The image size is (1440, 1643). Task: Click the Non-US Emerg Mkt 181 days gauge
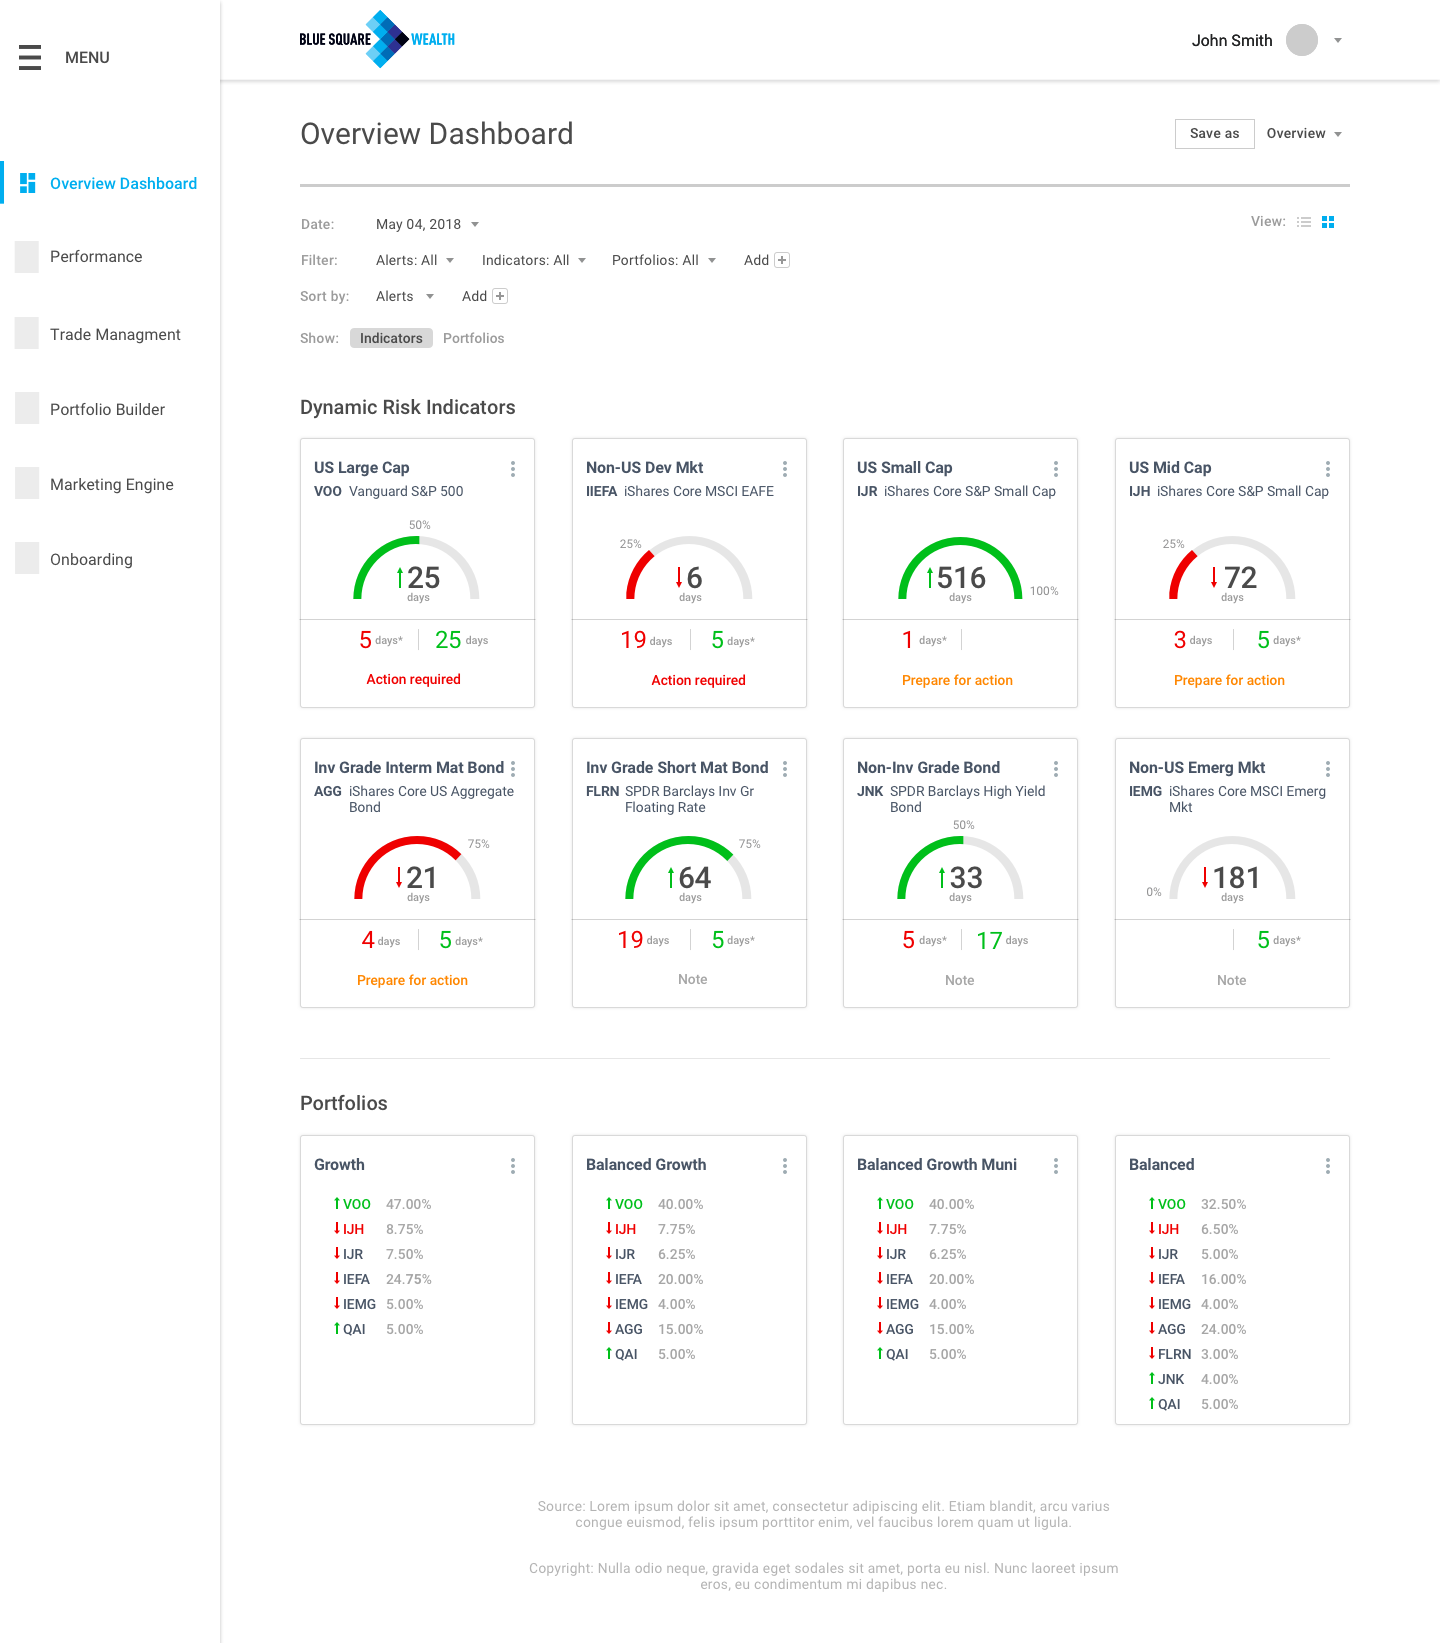pyautogui.click(x=1232, y=868)
